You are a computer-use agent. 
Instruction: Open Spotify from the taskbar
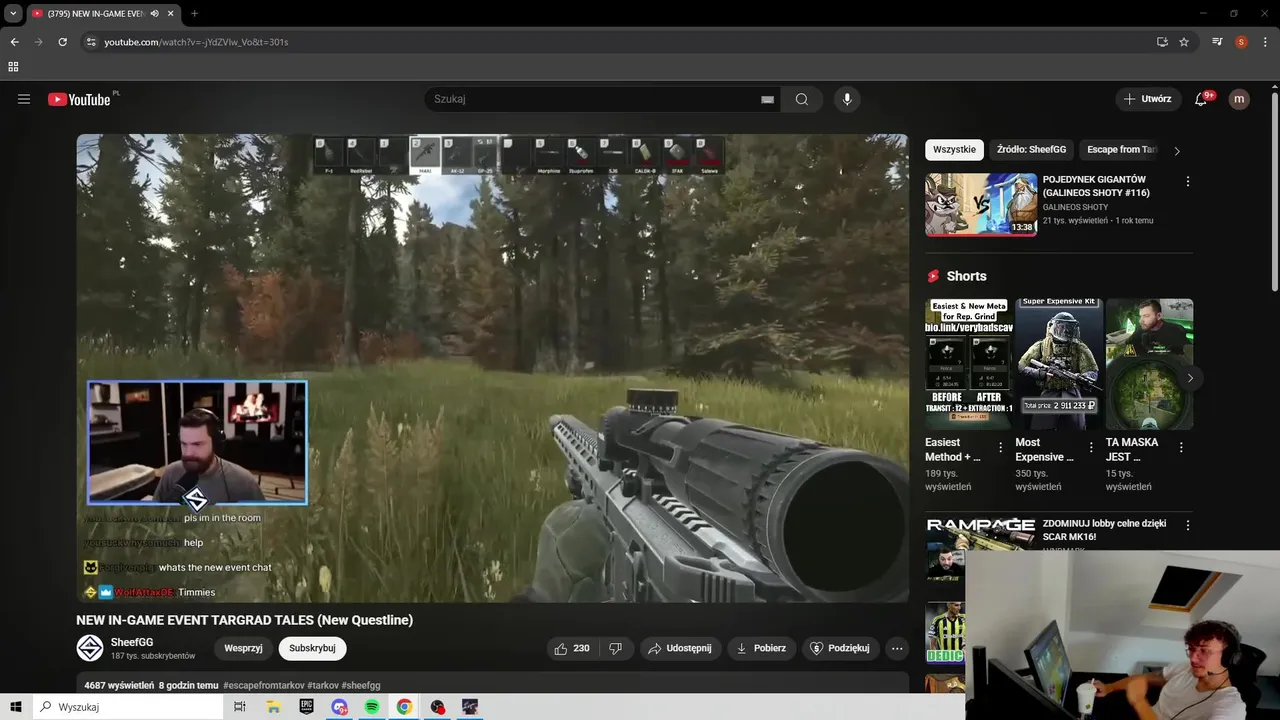pos(372,707)
